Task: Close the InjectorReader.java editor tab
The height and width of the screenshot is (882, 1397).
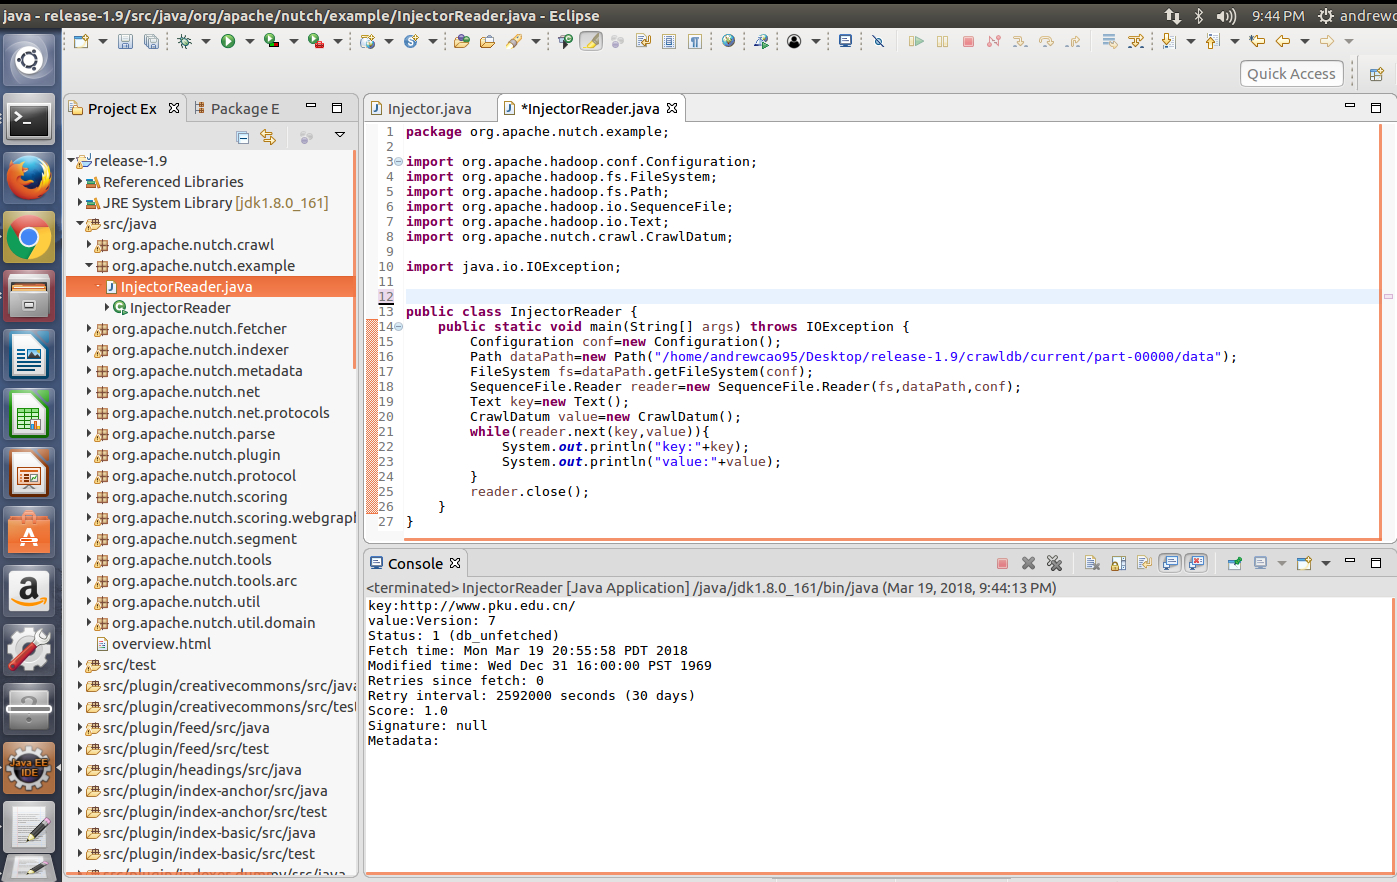Action: [x=672, y=108]
